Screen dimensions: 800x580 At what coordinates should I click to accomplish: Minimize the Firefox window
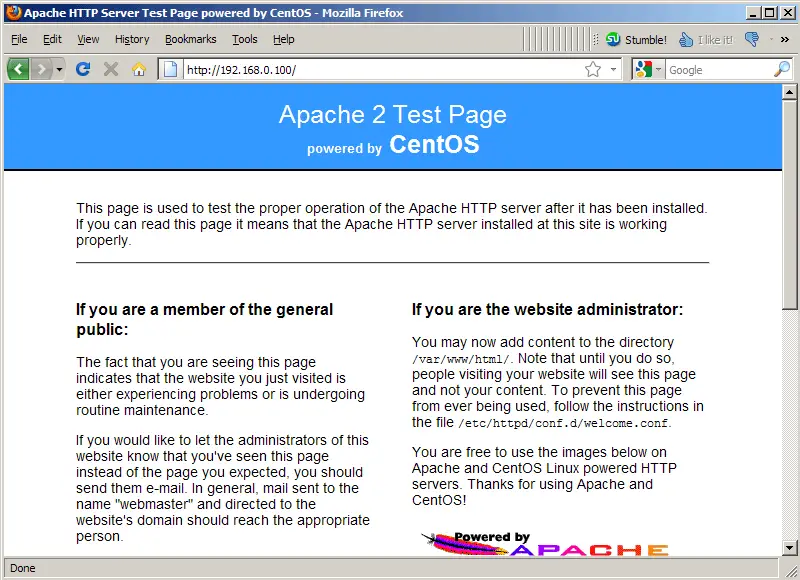pos(753,13)
